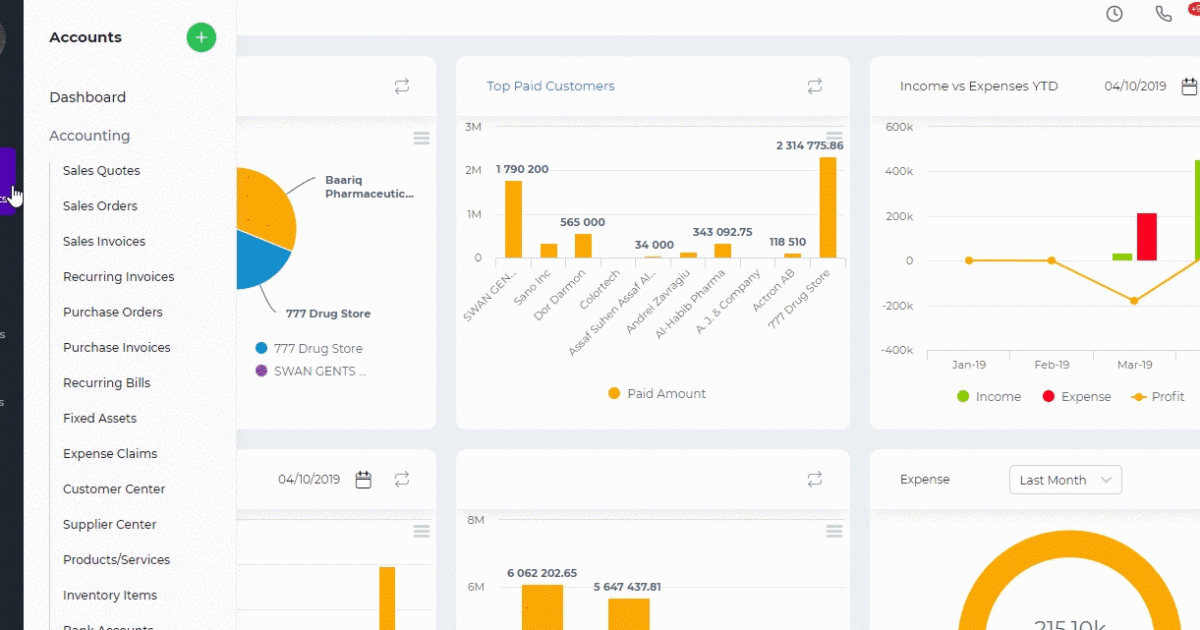Click the green plus button beside Accounts

201,38
